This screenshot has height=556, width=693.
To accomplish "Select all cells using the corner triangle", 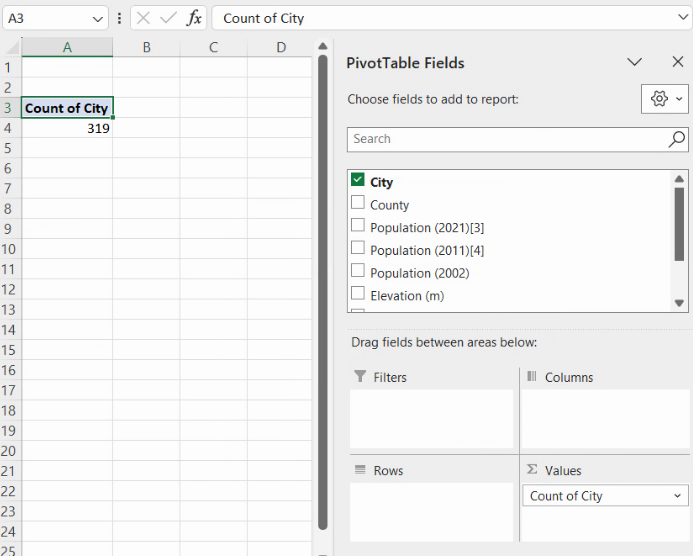I will (11, 48).
